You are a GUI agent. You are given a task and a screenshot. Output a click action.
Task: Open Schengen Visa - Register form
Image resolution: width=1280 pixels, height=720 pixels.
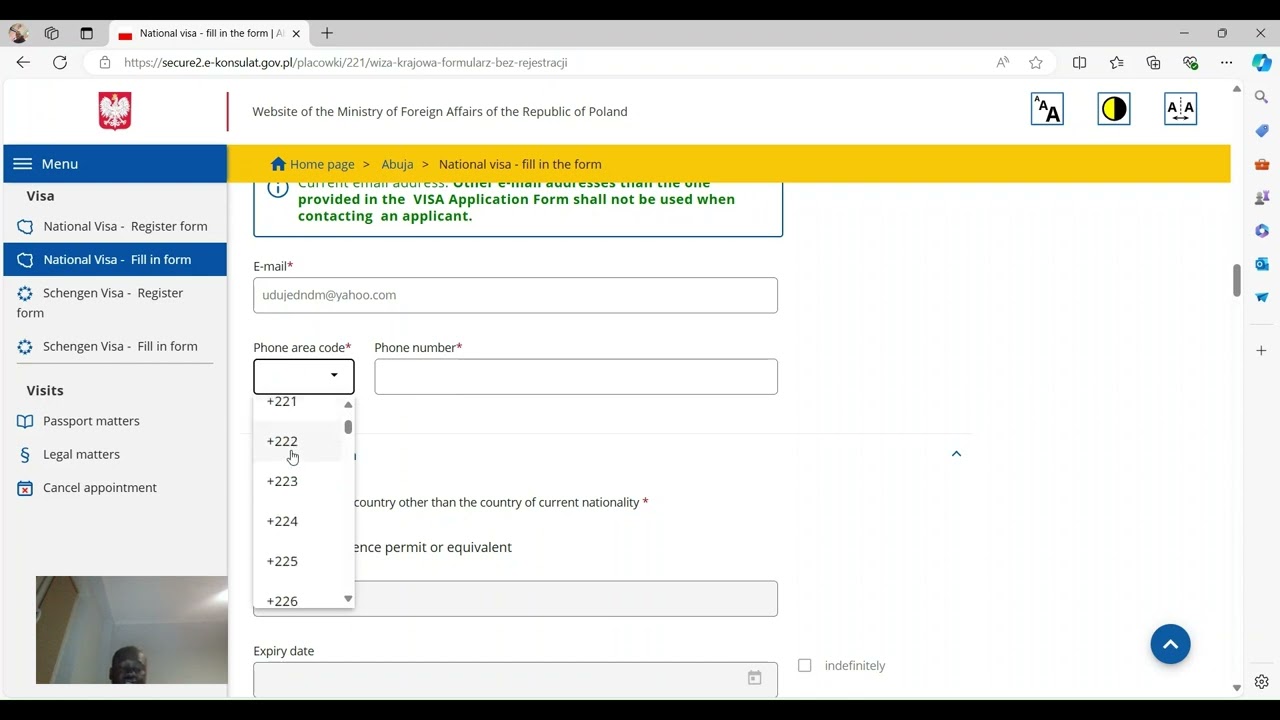pyautogui.click(x=115, y=303)
